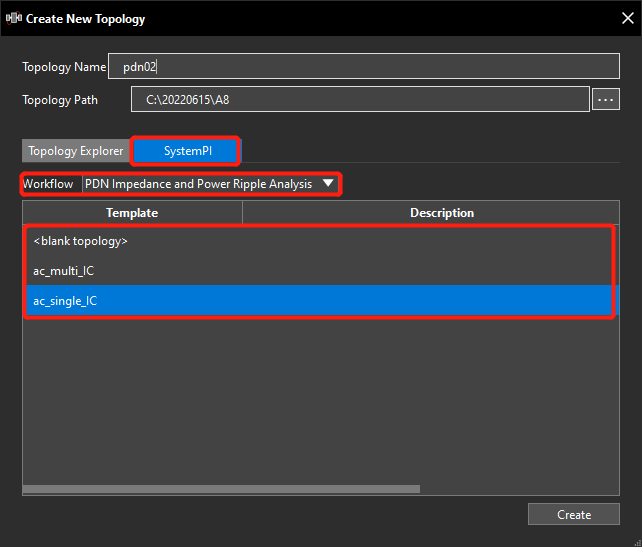Viewport: 642px width, 547px height.
Task: Select the ac_single_IC template row
Action: (x=321, y=301)
